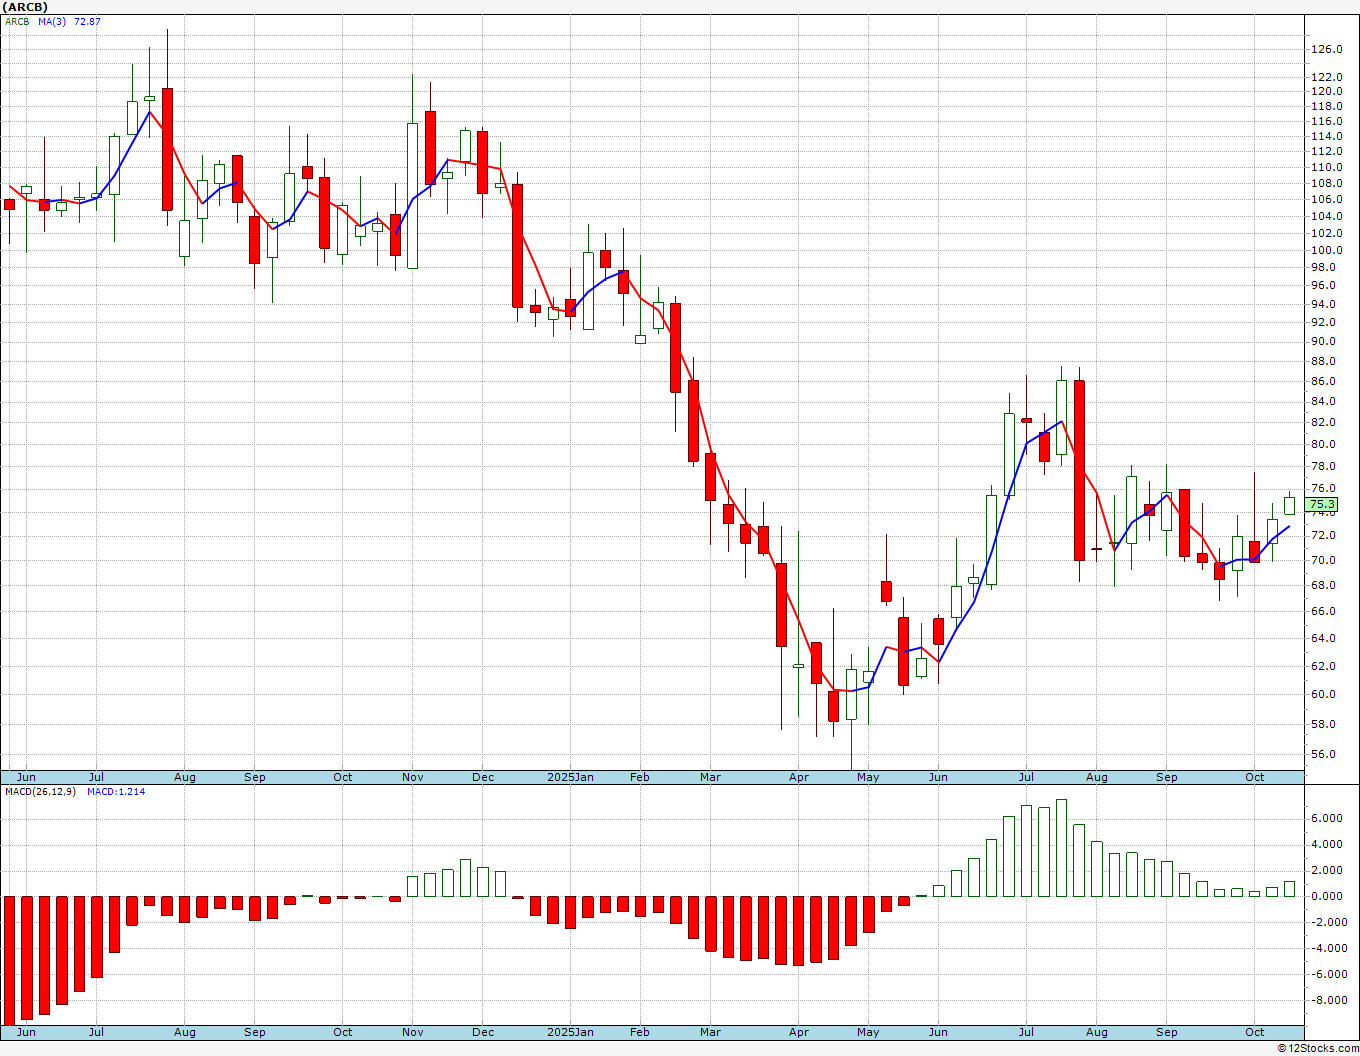Click the 6.000 MACD axis label

(x=1326, y=818)
